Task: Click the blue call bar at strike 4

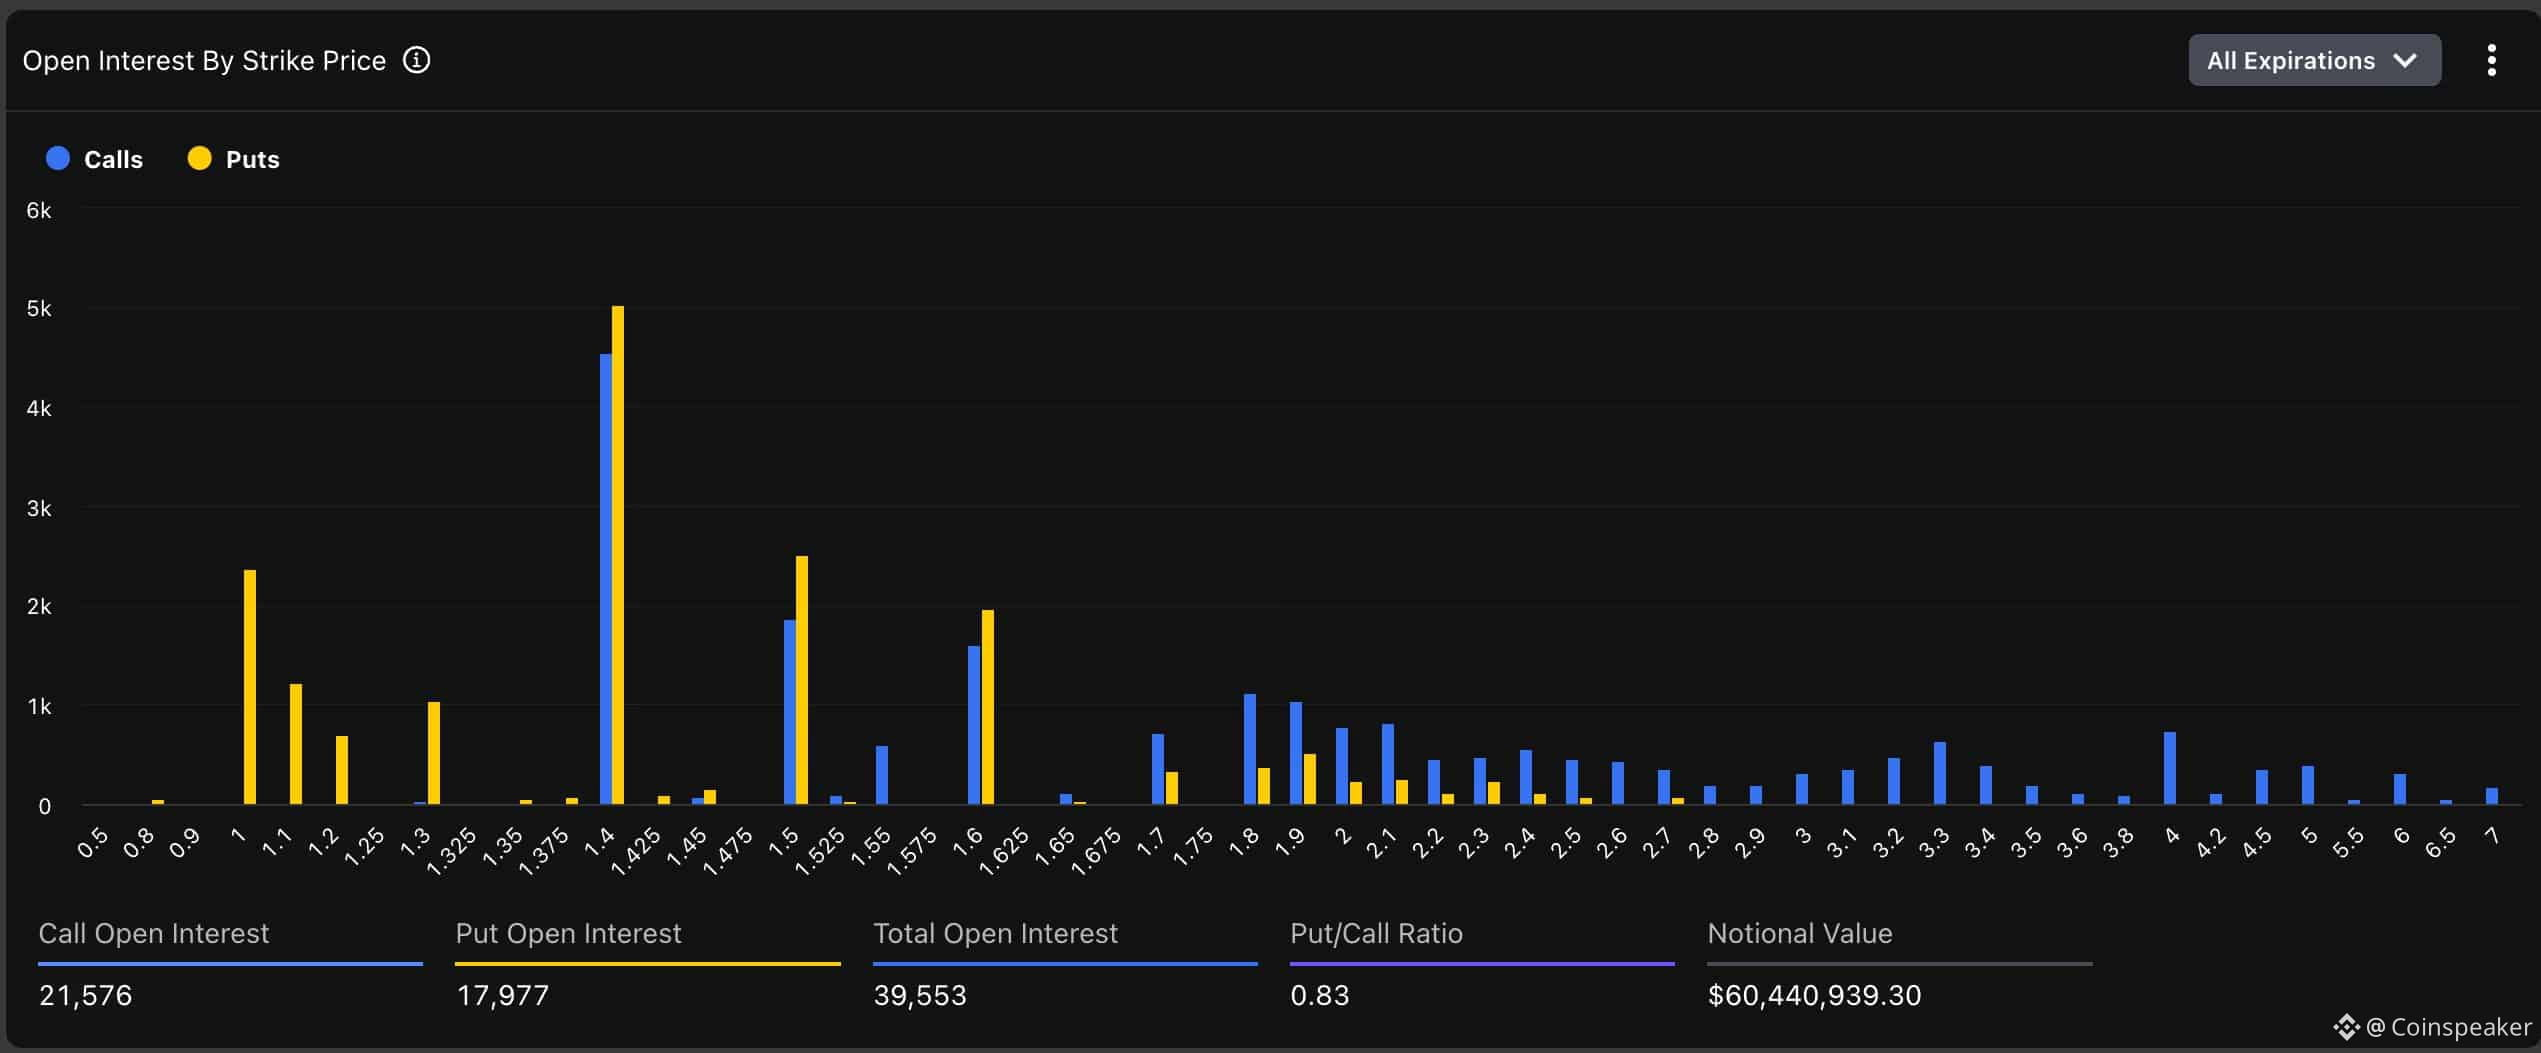Action: point(2169,768)
